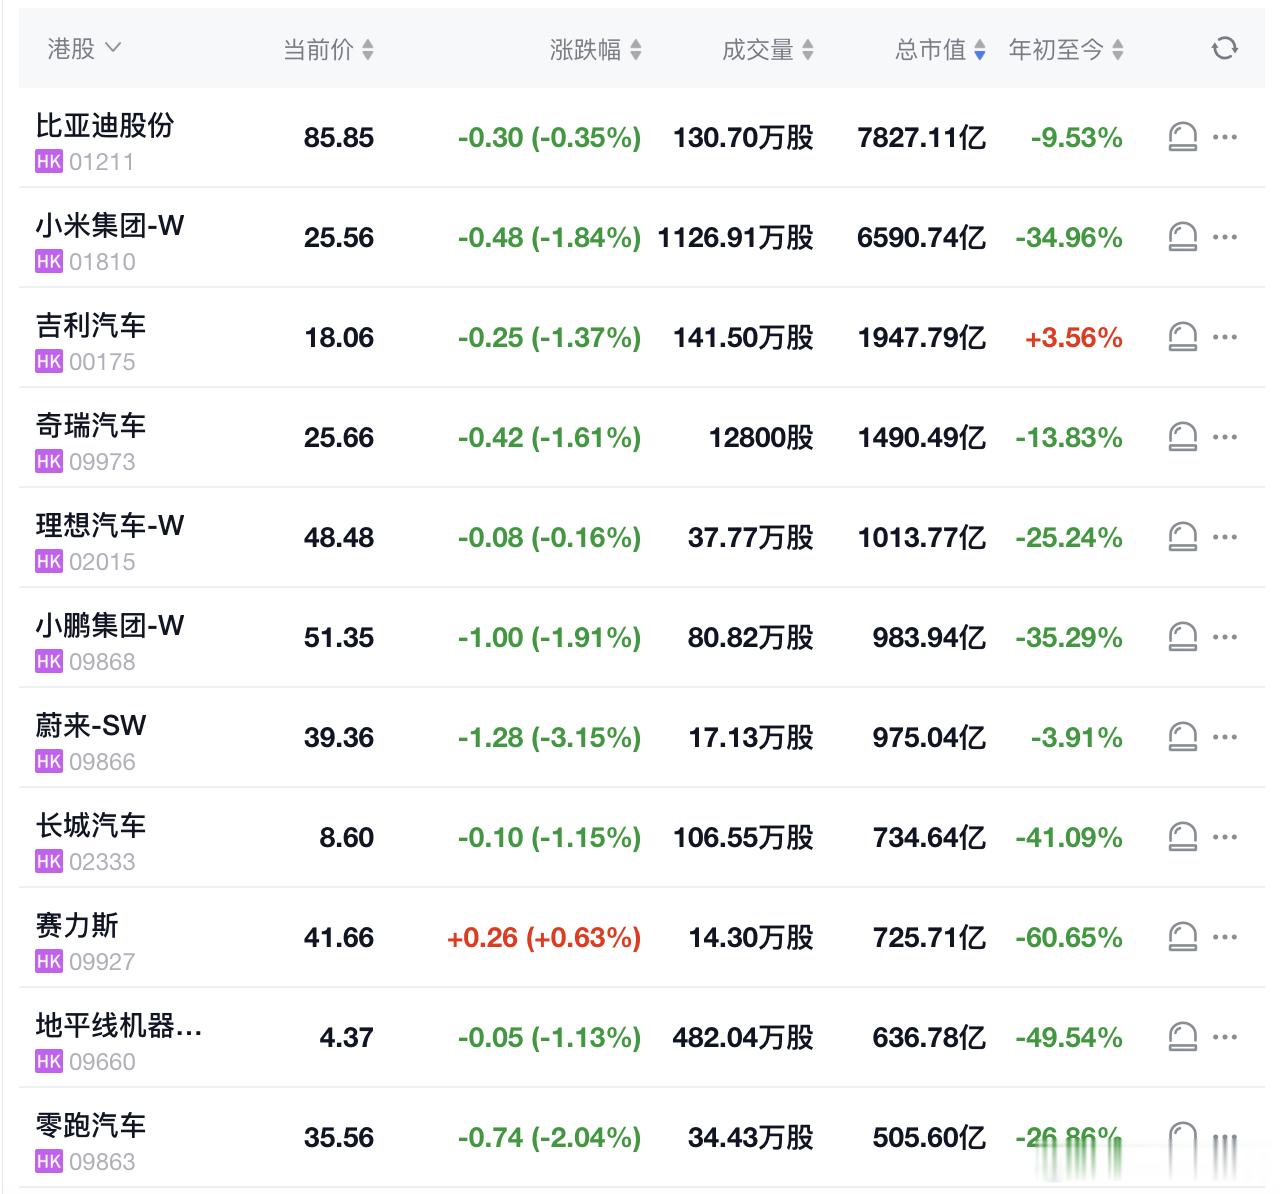Select volume 12800股

(x=761, y=438)
